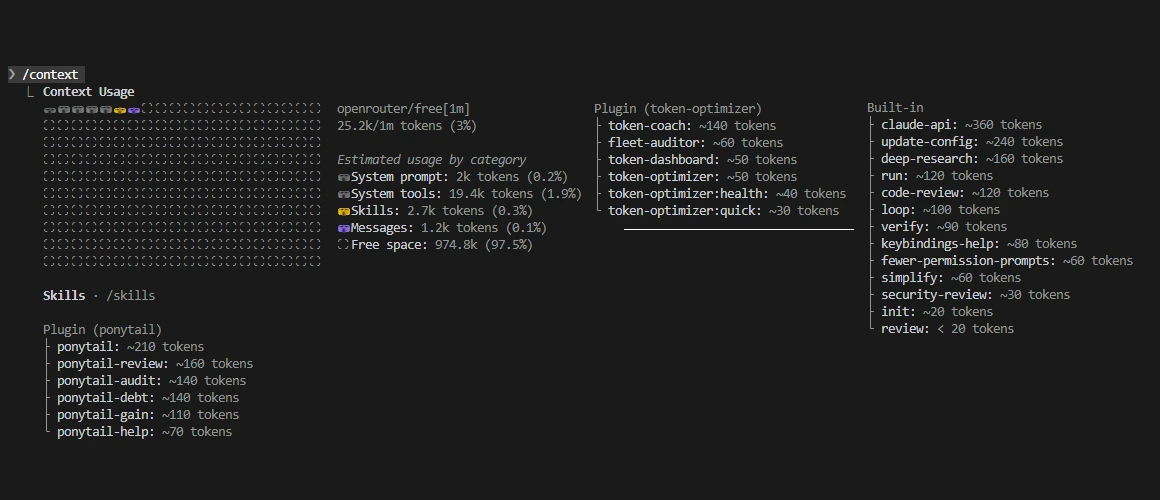Viewport: 1160px width, 500px height.
Task: Click the claude-api built-in entry
Action: (x=961, y=125)
